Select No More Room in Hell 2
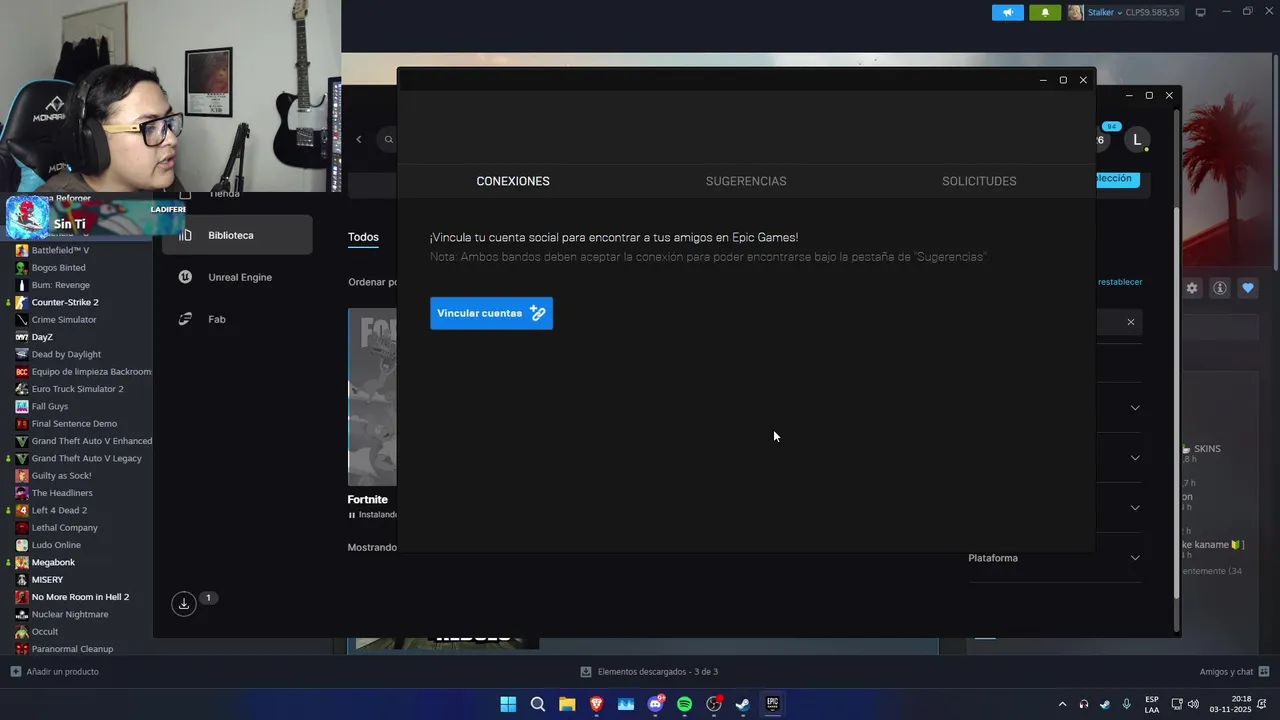 pyautogui.click(x=80, y=597)
